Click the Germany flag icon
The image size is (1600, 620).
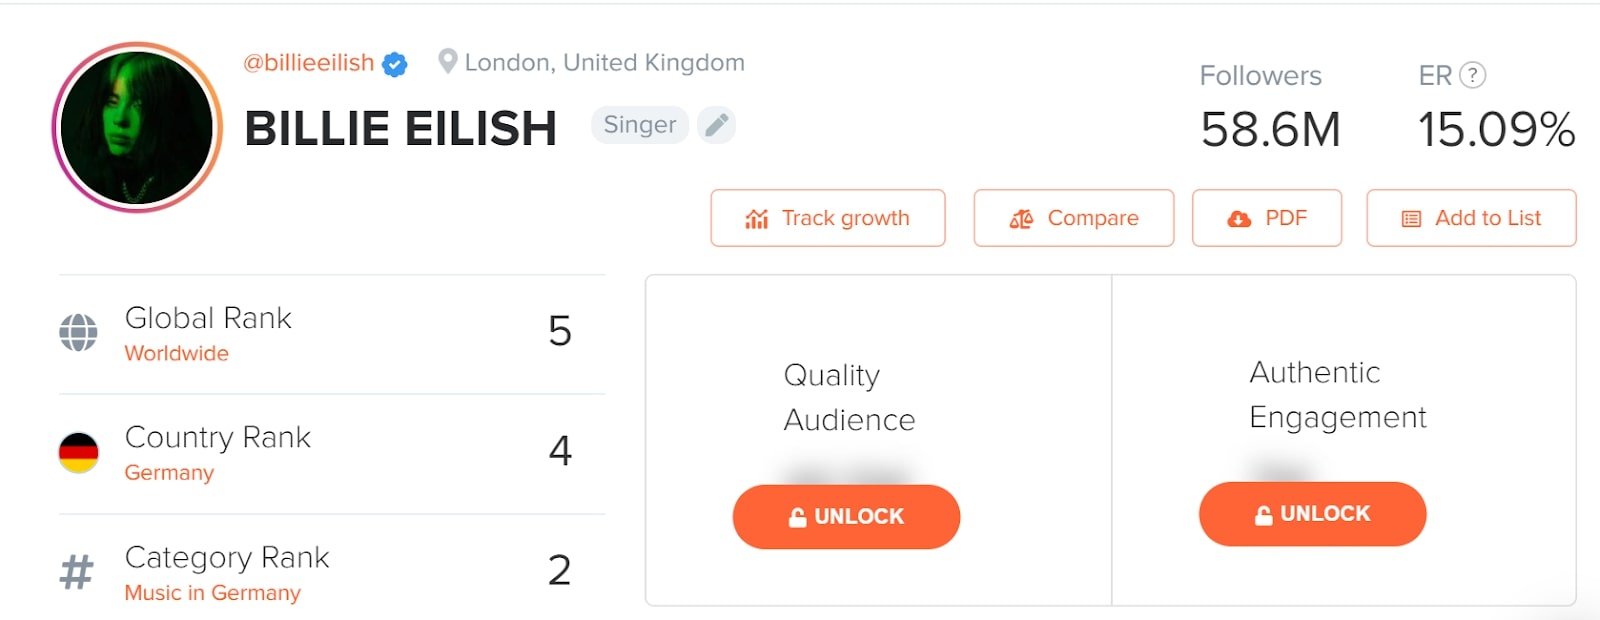[78, 452]
